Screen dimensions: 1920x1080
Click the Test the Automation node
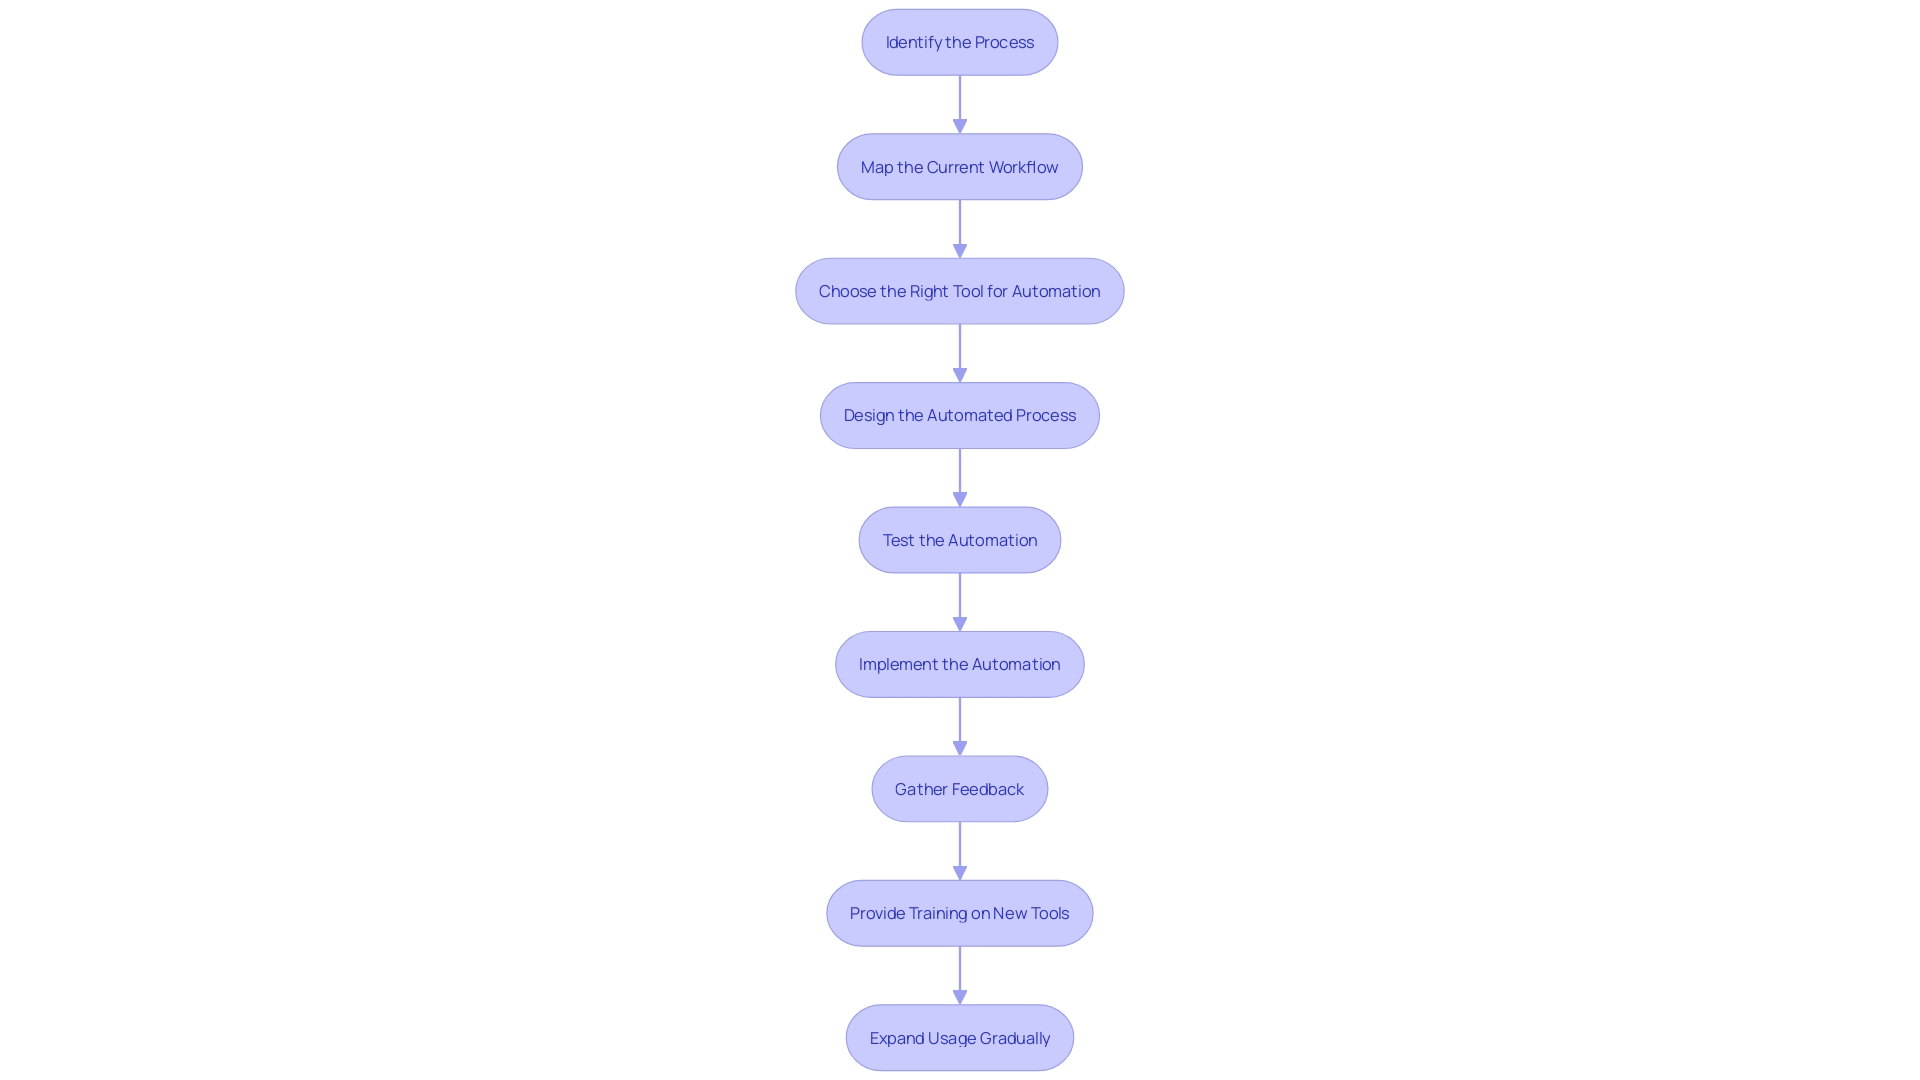pyautogui.click(x=960, y=539)
